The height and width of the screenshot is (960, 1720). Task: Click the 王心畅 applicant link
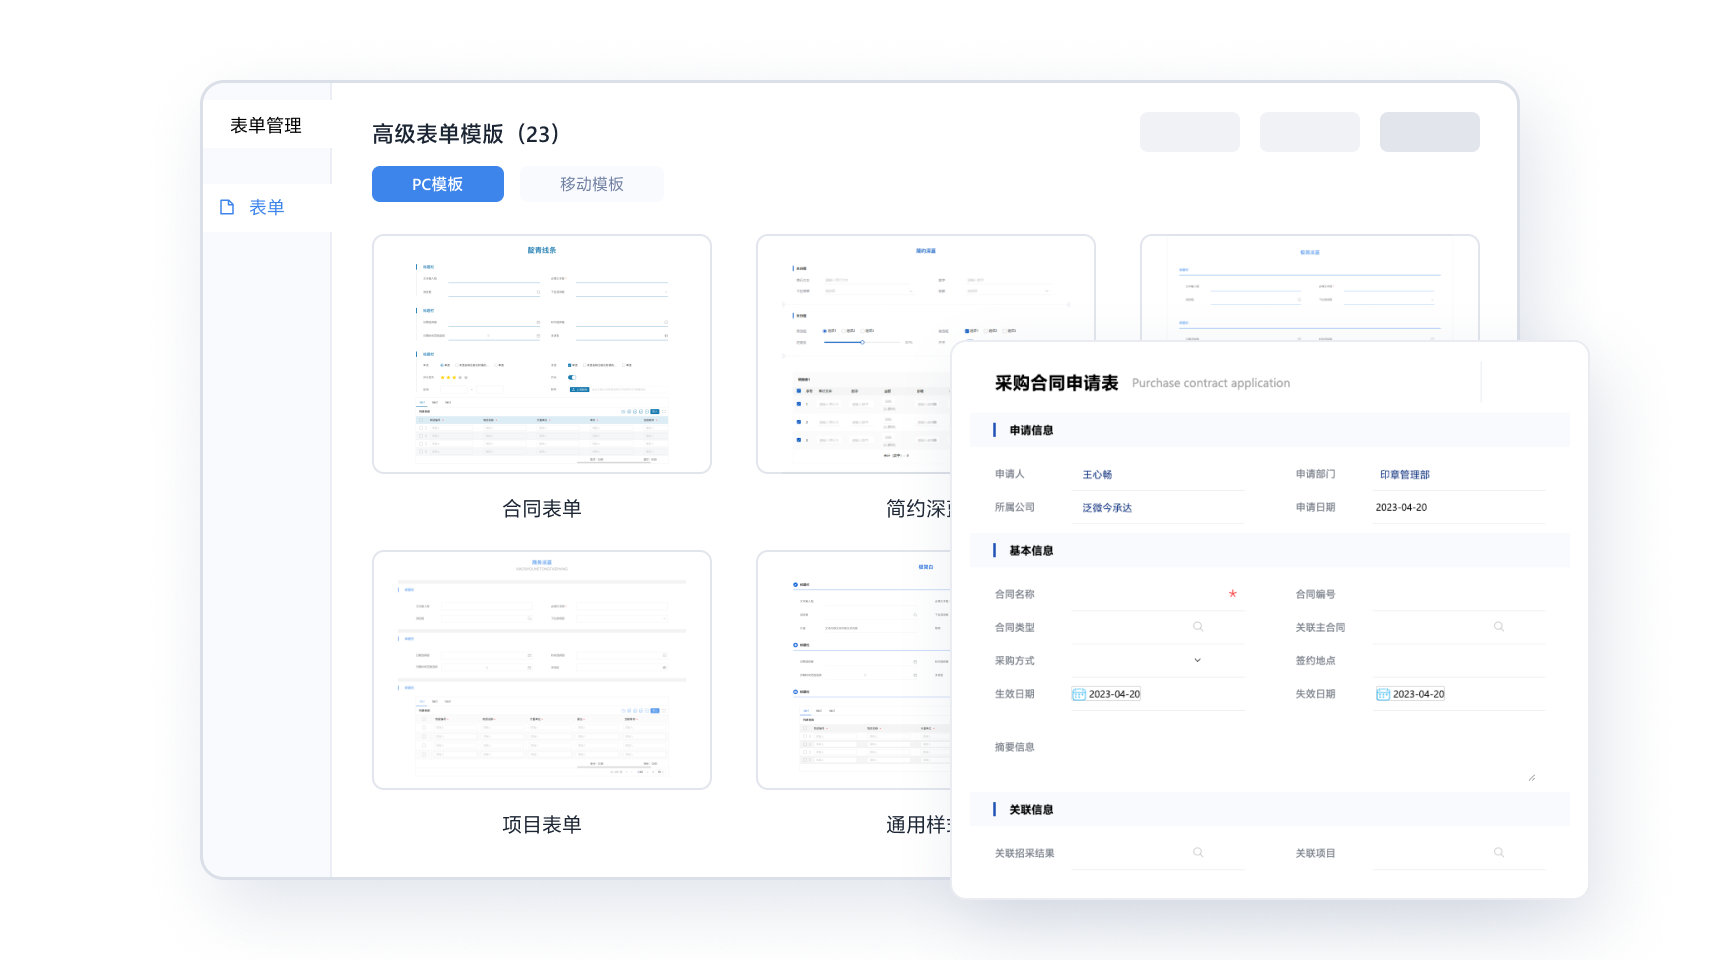pyautogui.click(x=1097, y=475)
